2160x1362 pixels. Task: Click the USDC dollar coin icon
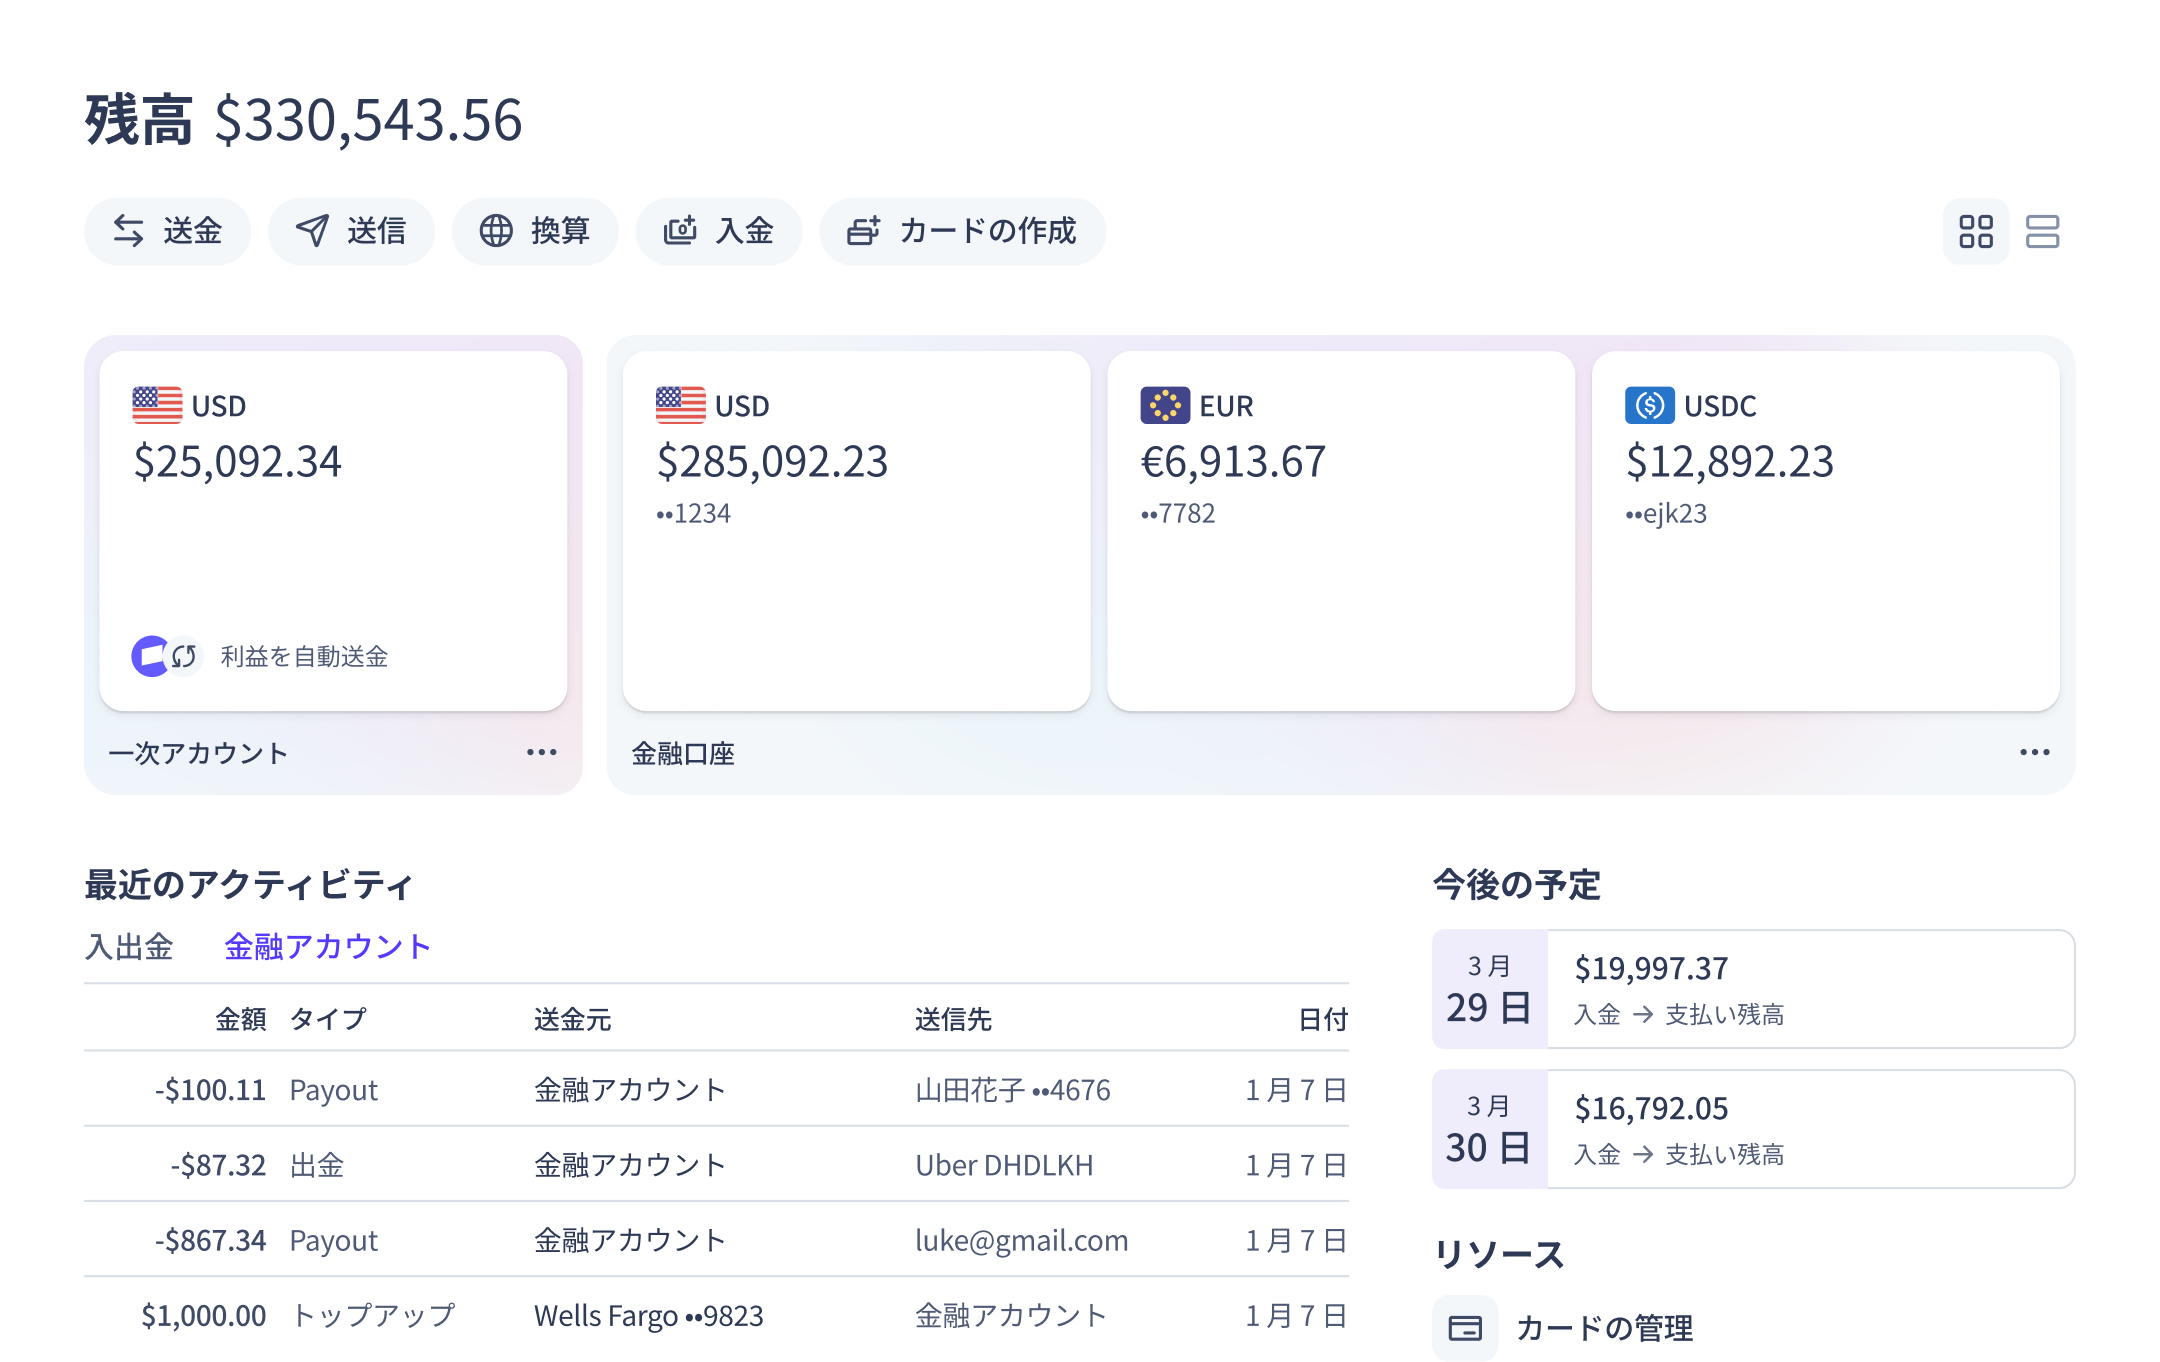pyautogui.click(x=1649, y=405)
